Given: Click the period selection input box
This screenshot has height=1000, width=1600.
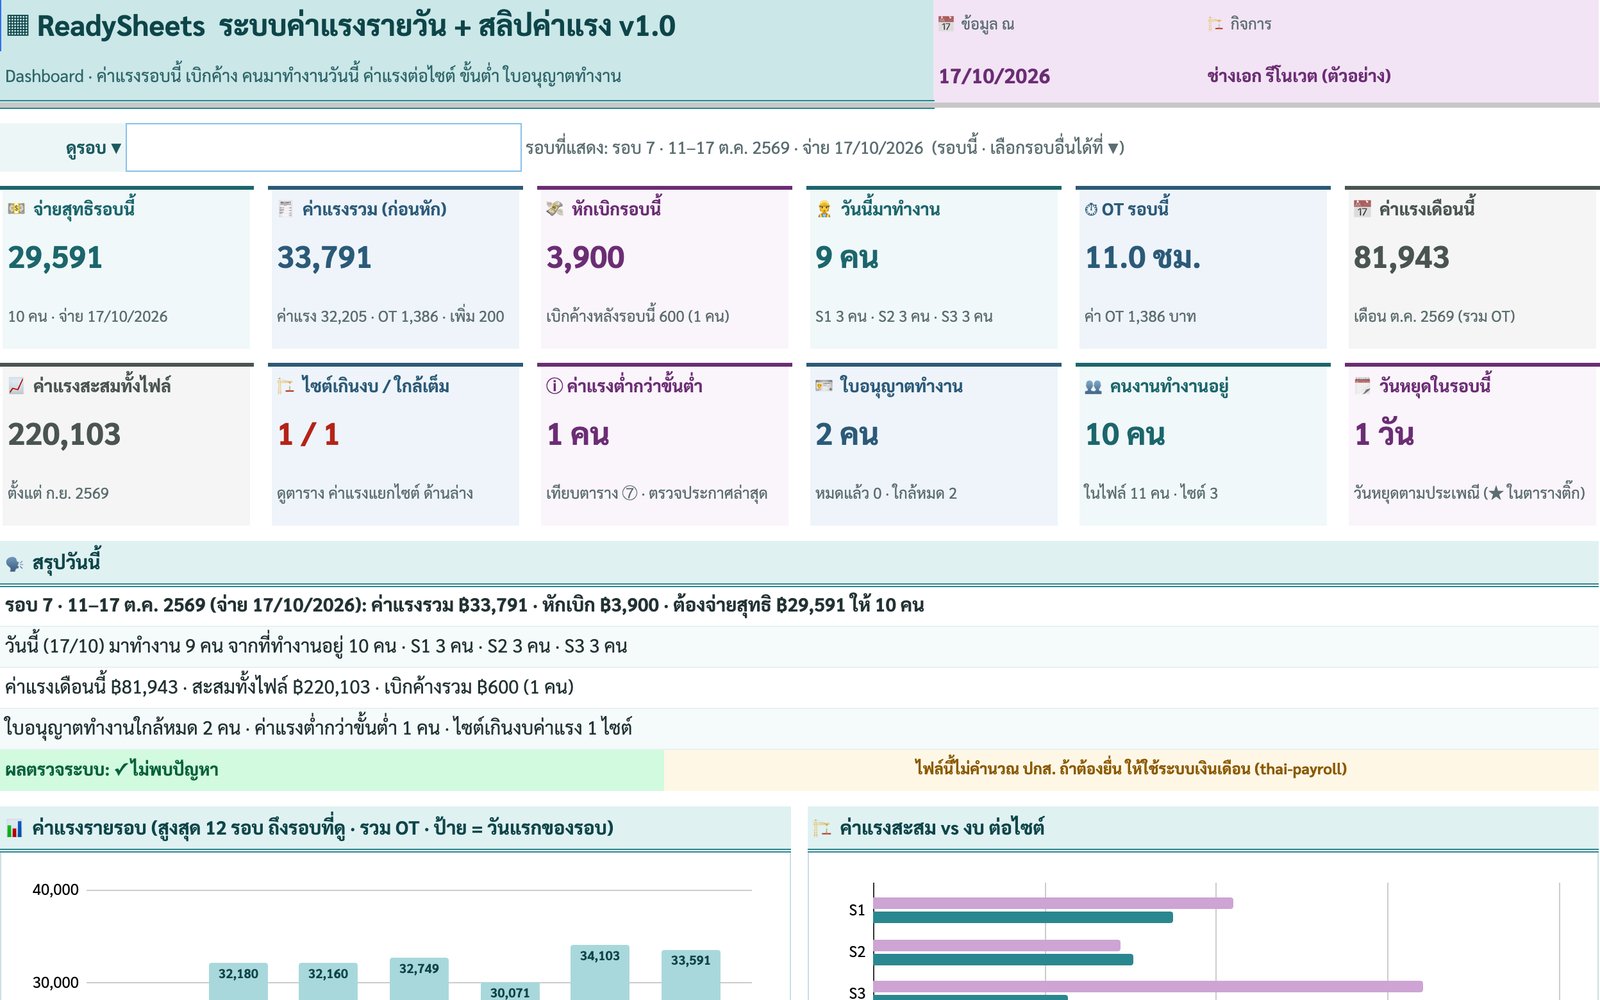Looking at the screenshot, I should point(323,148).
